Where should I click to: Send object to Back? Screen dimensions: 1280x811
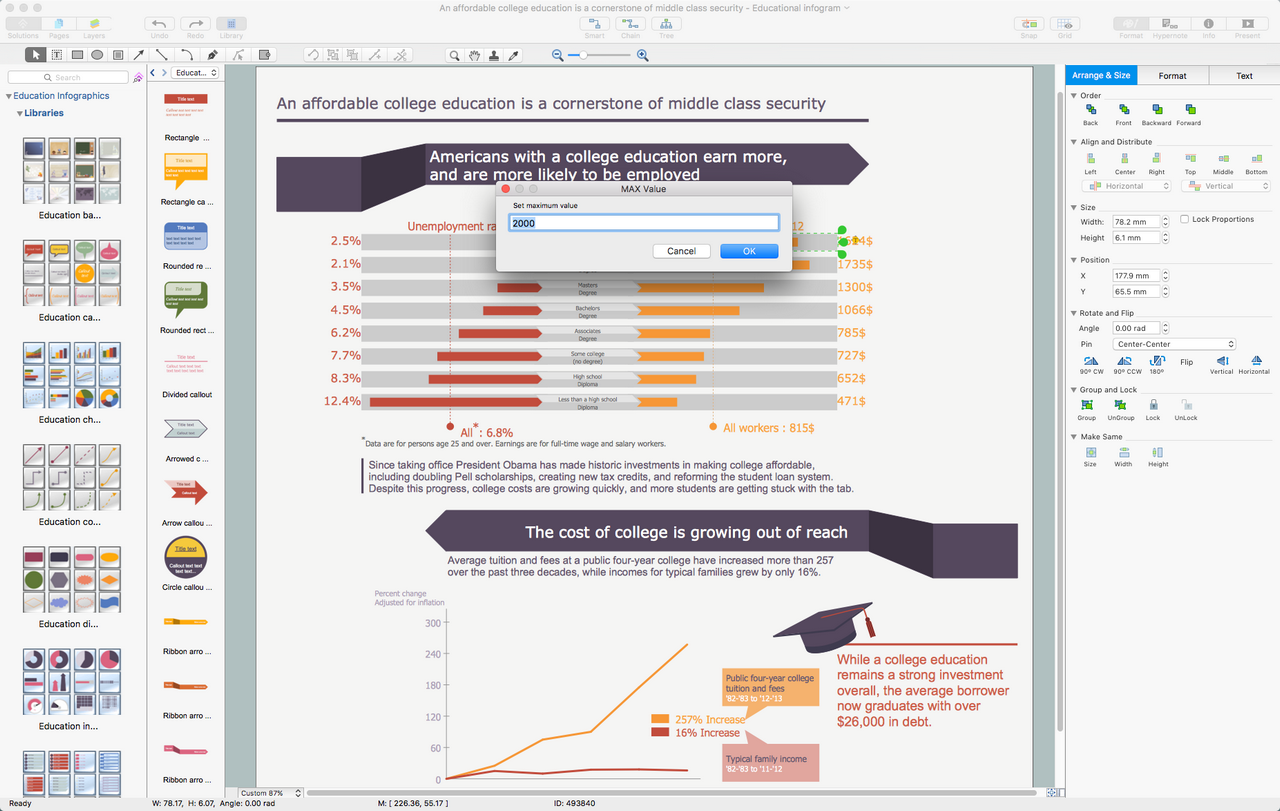[x=1090, y=109]
